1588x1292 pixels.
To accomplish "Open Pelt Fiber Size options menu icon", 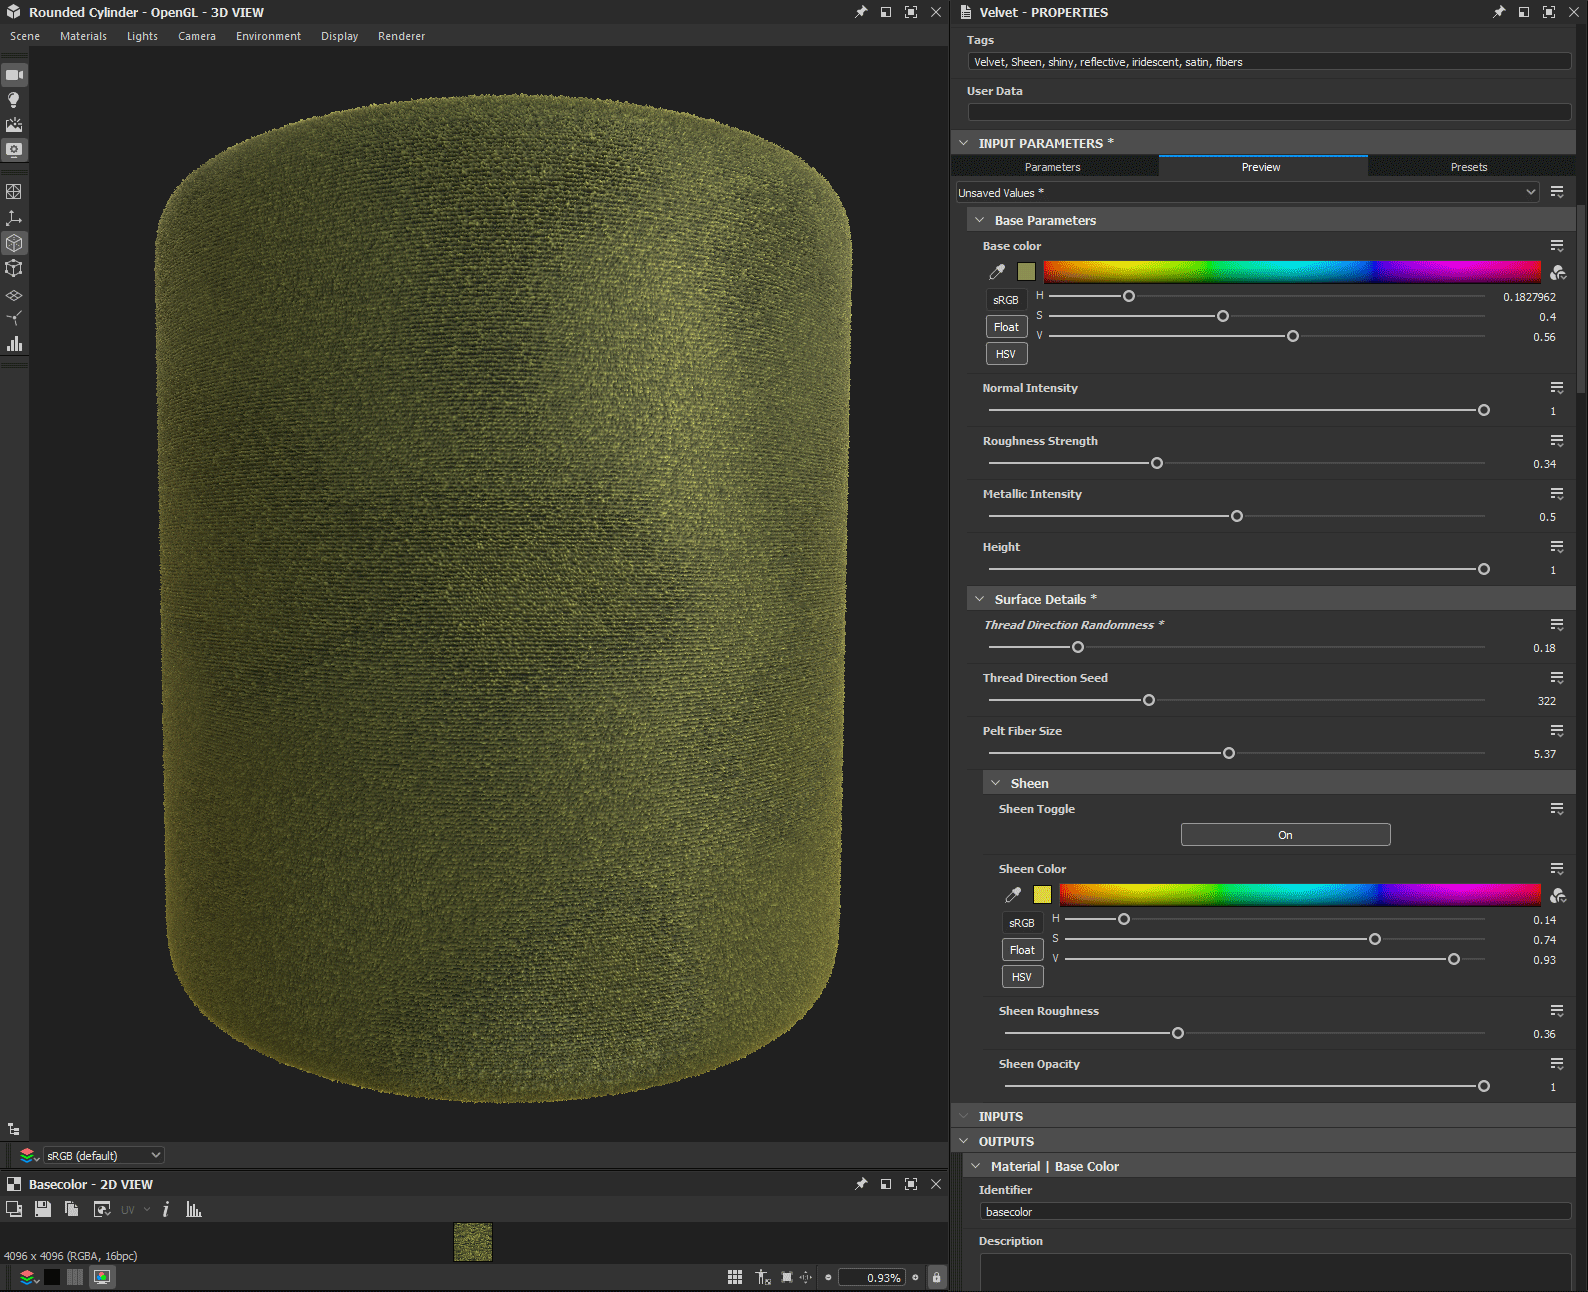I will 1557,731.
